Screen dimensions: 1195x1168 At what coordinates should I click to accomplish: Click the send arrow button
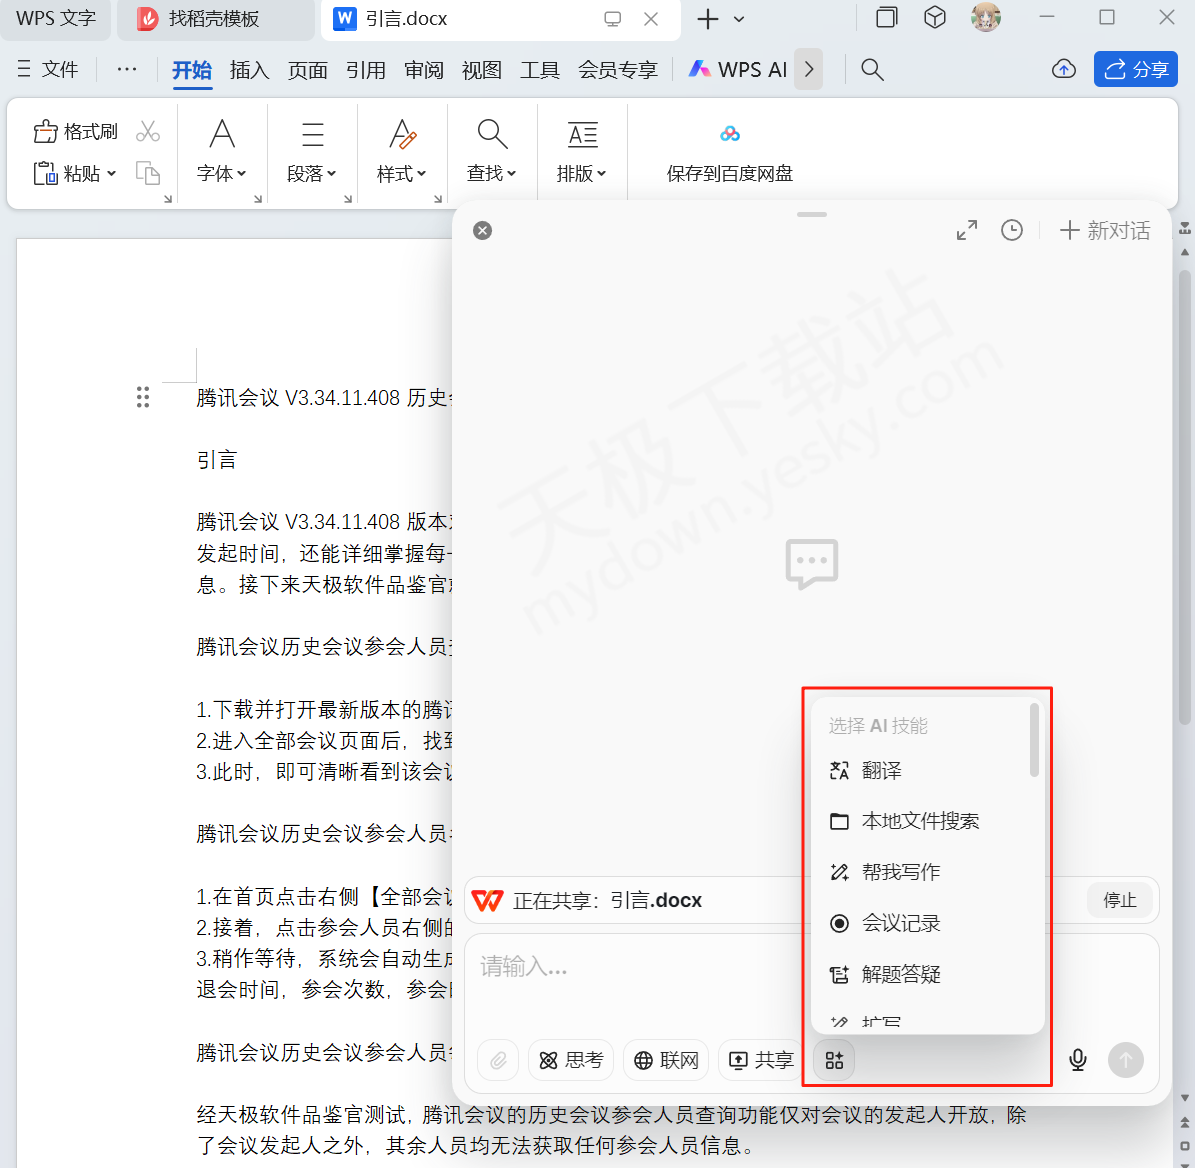[1126, 1060]
